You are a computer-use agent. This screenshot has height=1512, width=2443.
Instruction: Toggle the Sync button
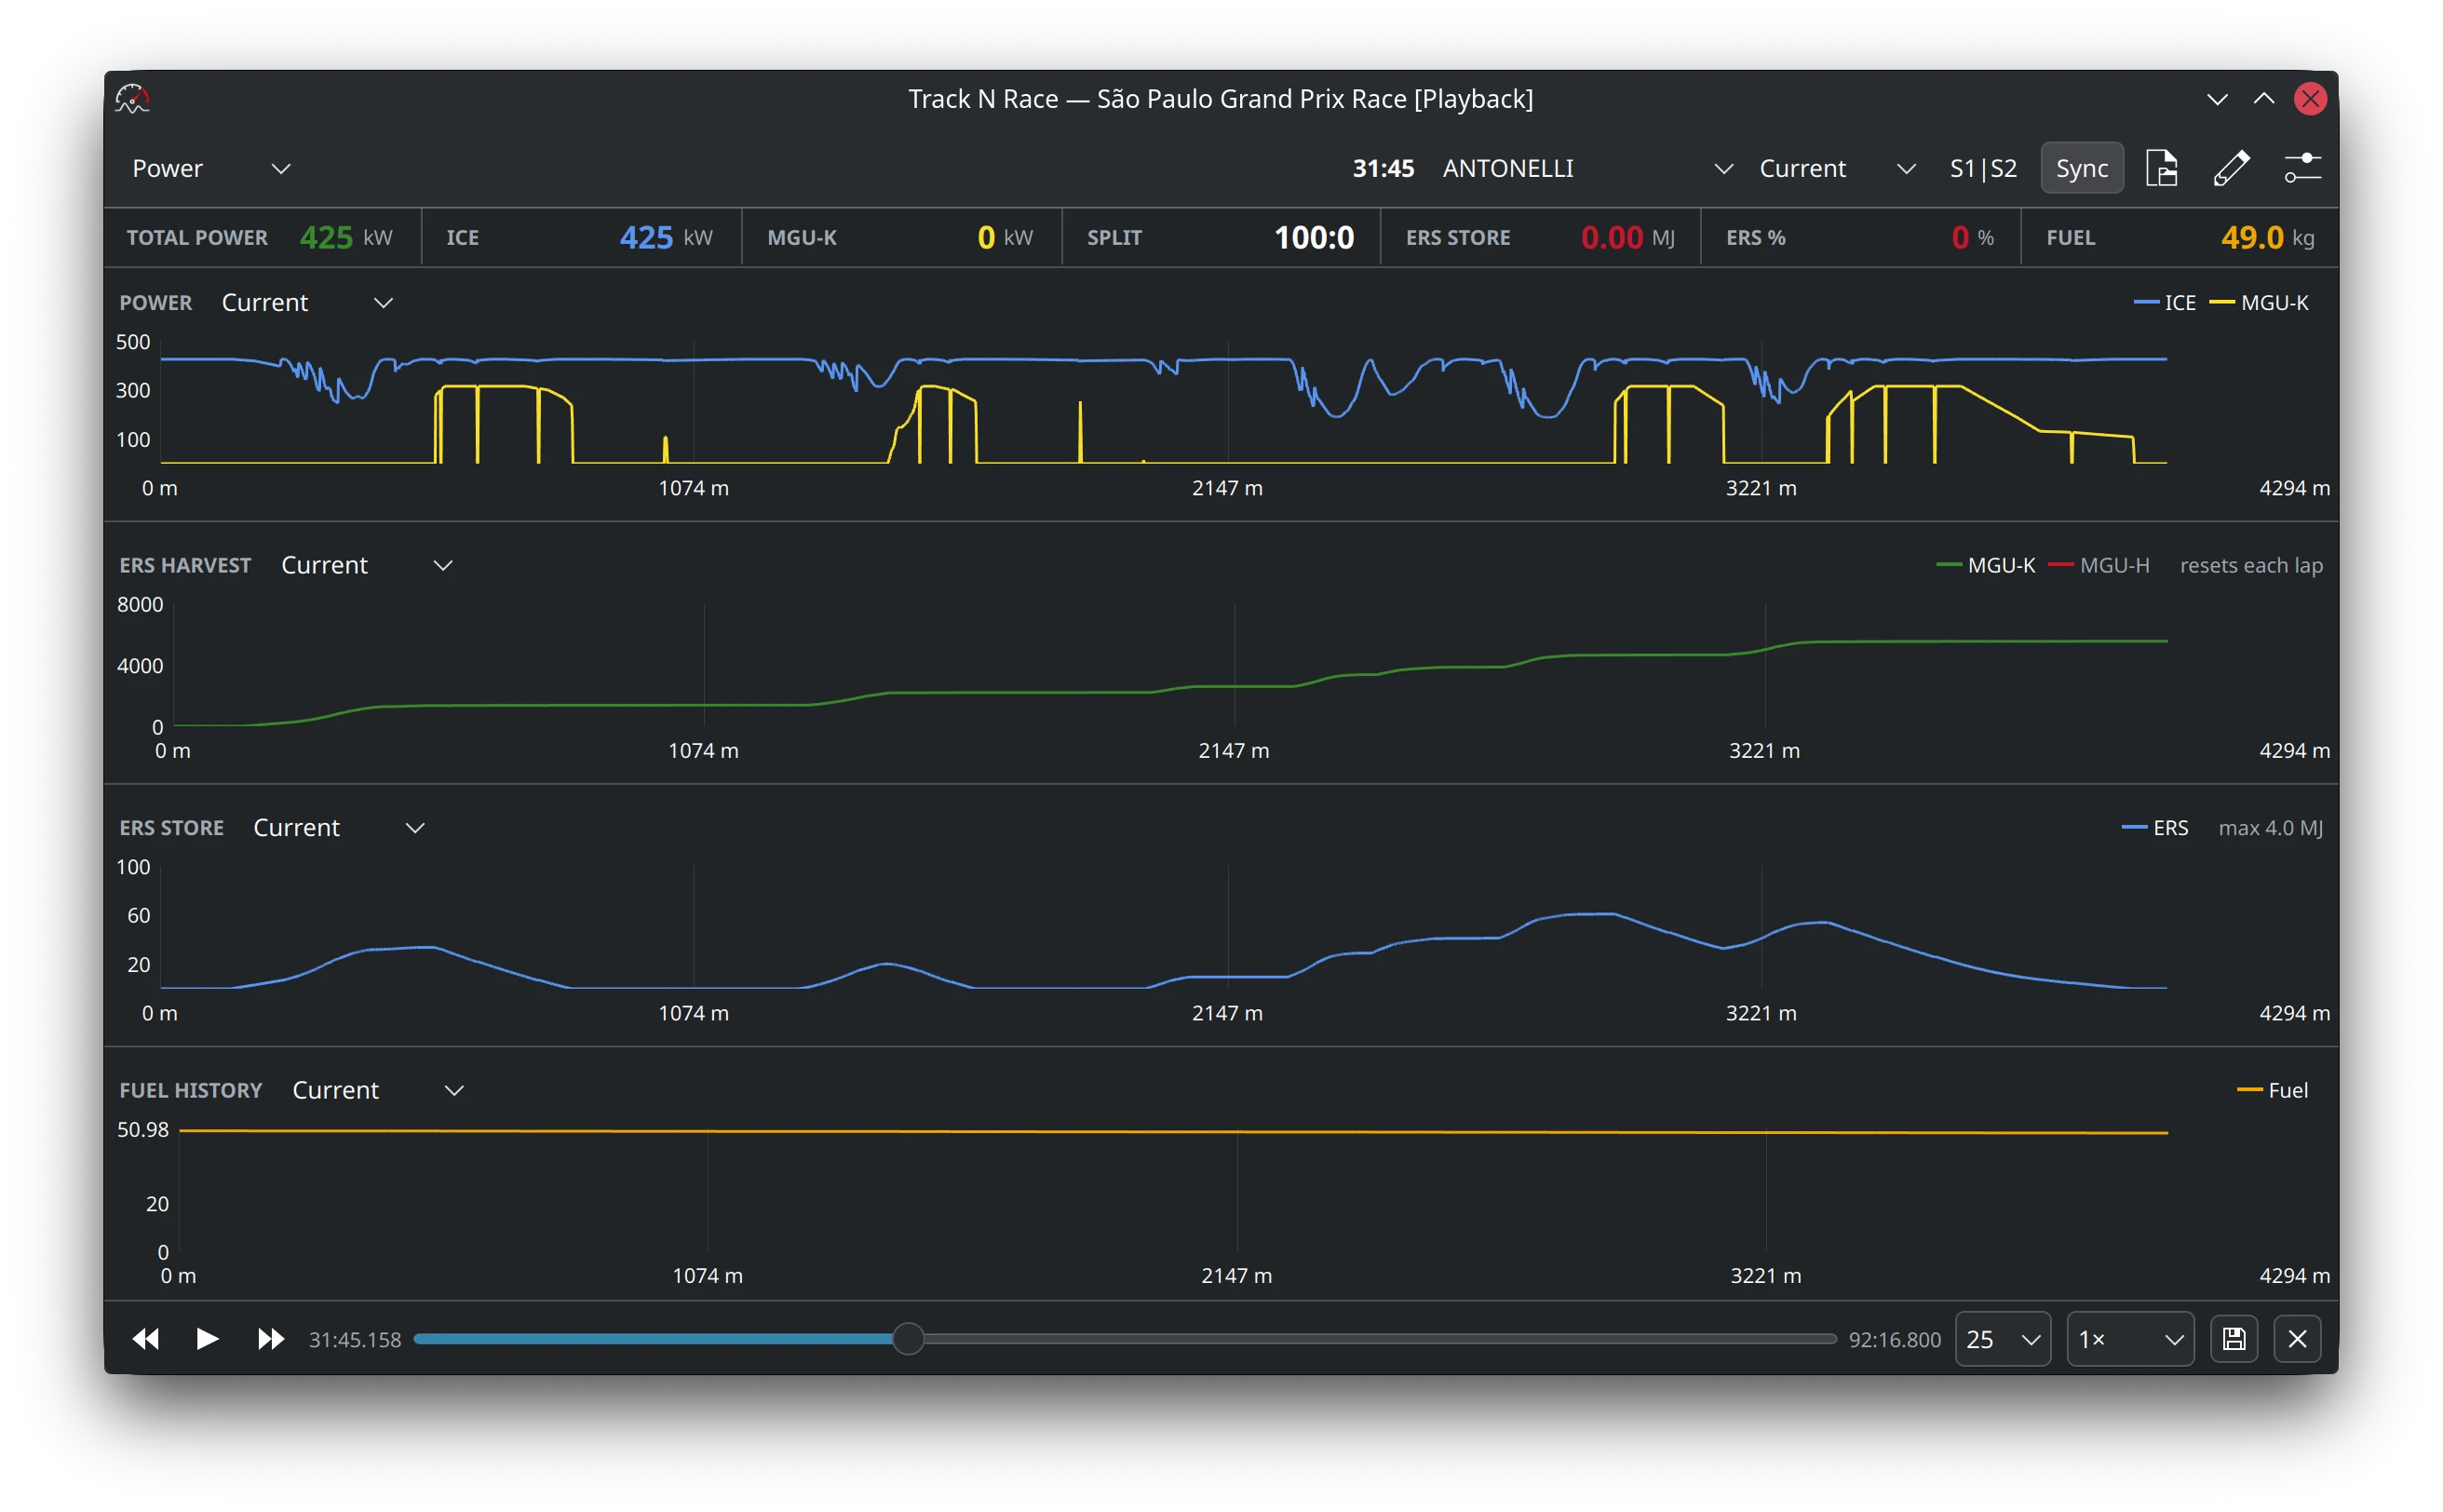[x=2082, y=168]
